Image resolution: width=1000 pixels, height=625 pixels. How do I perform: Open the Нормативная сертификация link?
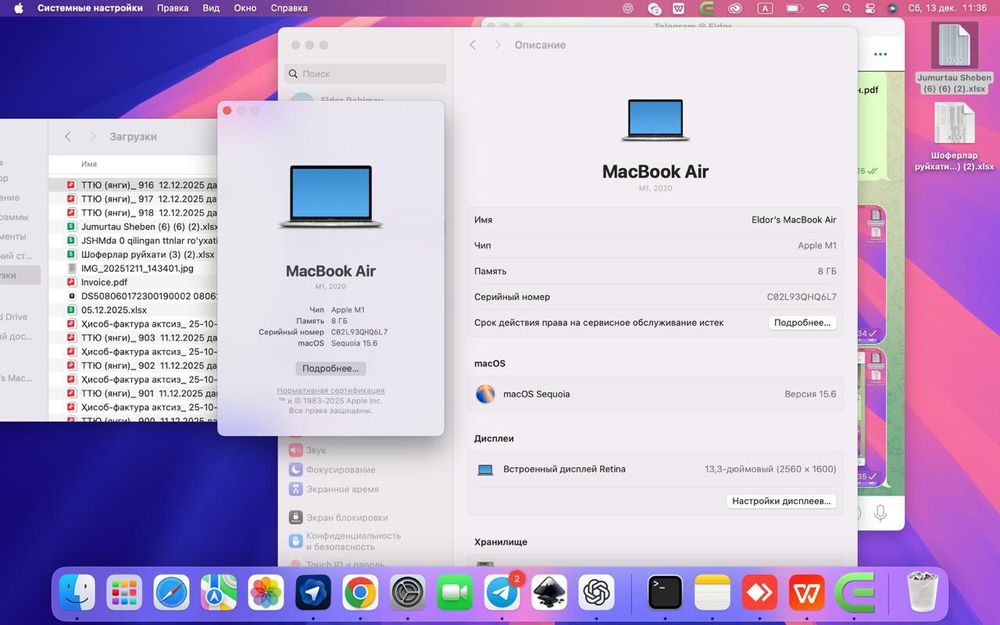click(x=330, y=390)
